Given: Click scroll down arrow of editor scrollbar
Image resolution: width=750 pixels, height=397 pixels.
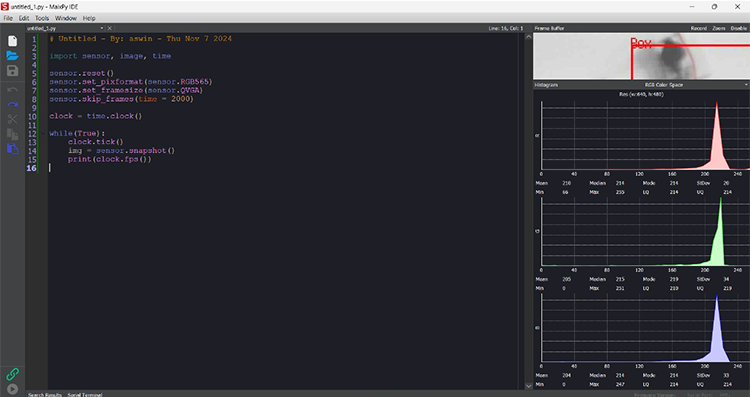Looking at the screenshot, I should [x=528, y=386].
